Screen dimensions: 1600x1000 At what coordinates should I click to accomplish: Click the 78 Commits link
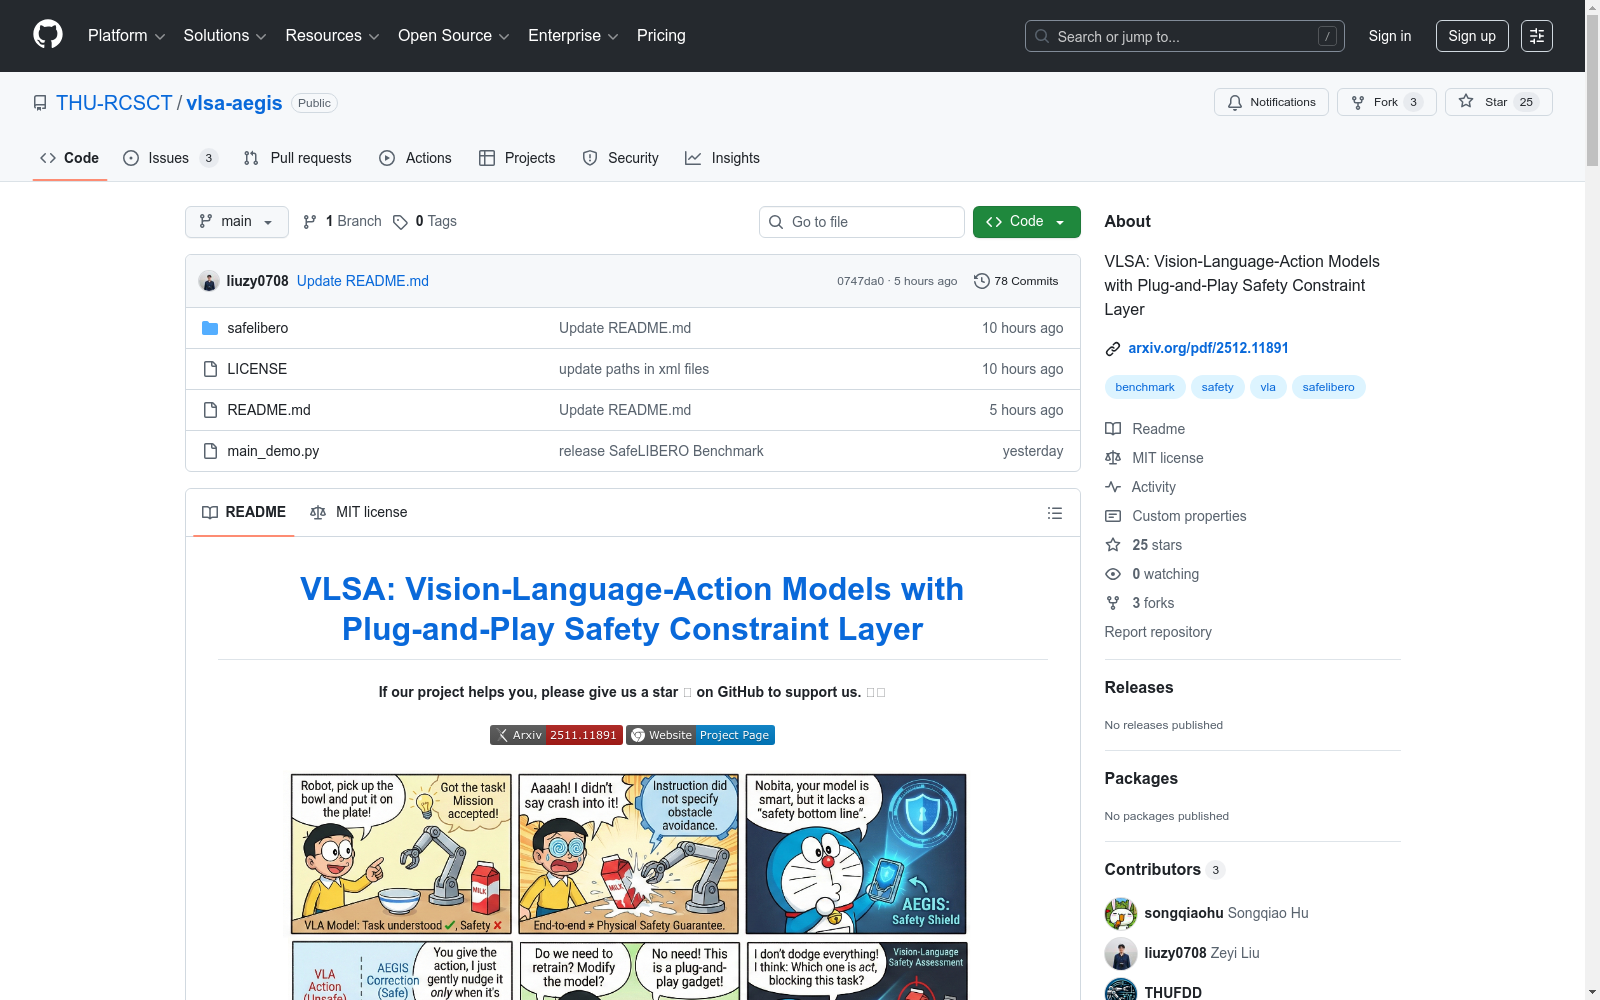pyautogui.click(x=1016, y=281)
